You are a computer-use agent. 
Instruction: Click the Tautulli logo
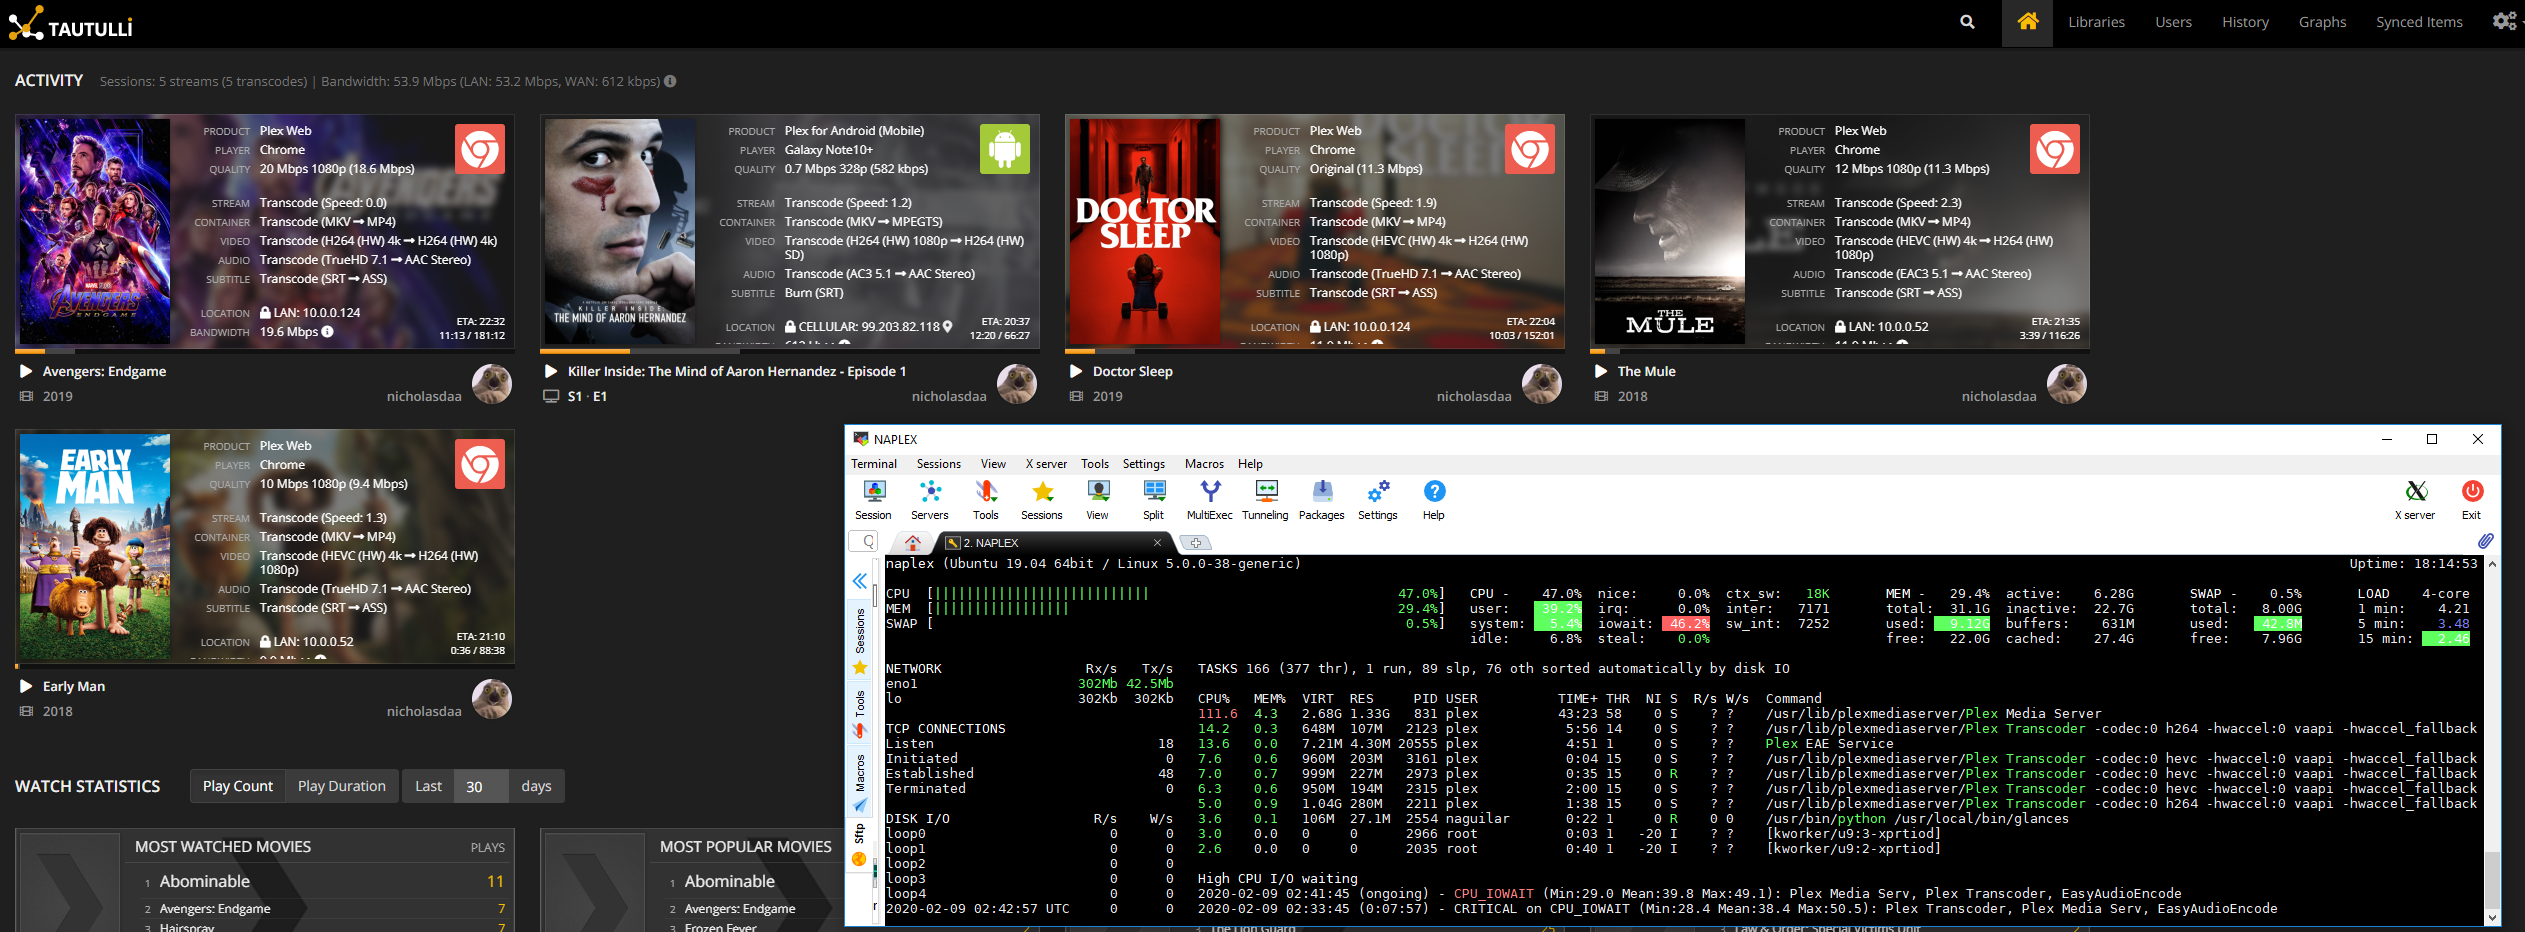(70, 23)
